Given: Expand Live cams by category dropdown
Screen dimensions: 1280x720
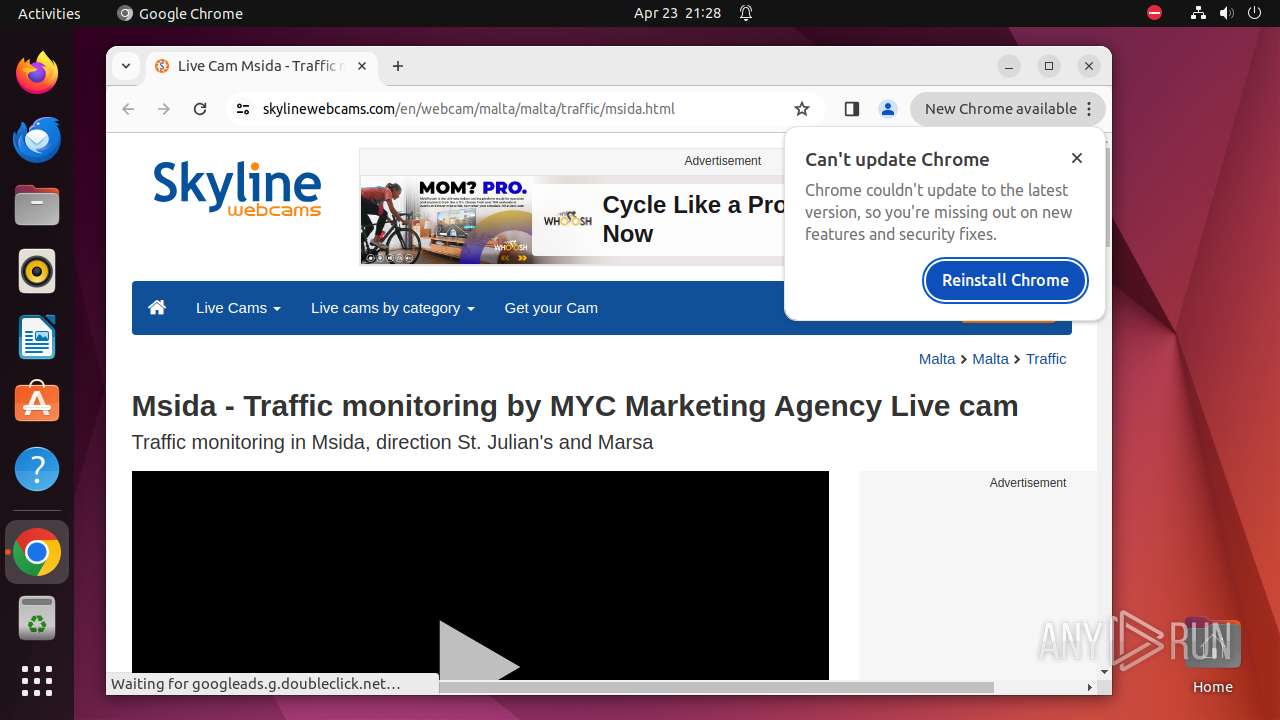Looking at the screenshot, I should pos(392,308).
